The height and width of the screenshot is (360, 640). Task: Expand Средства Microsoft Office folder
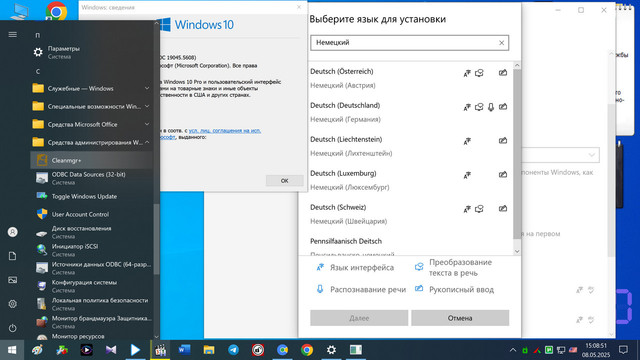point(92,124)
